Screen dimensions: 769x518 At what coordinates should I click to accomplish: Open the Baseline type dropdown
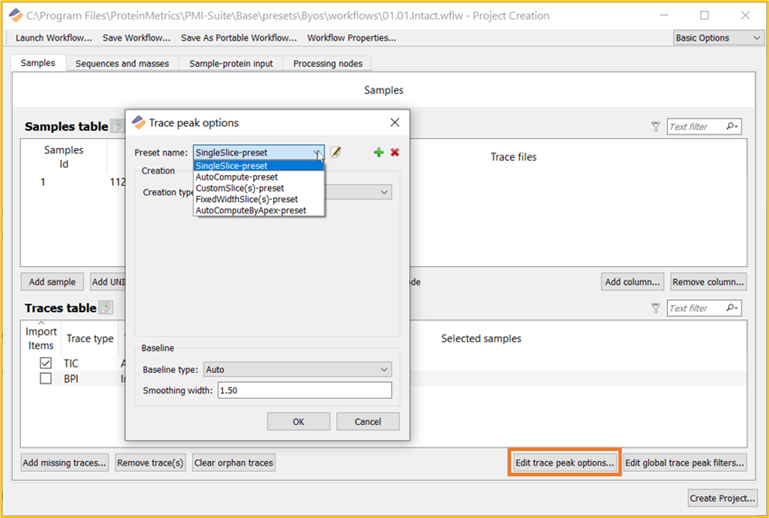(297, 369)
